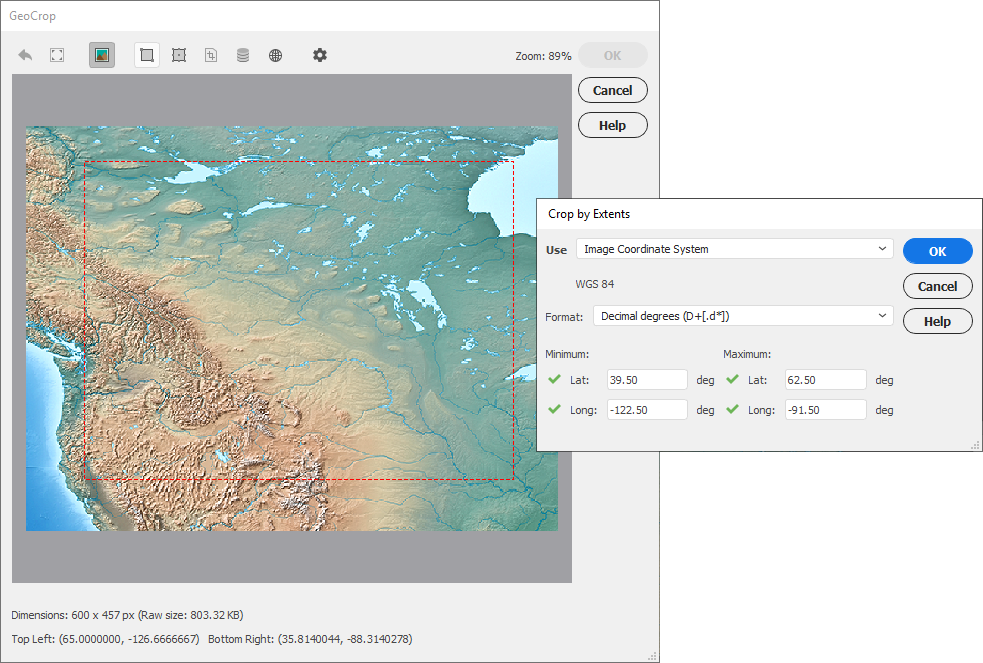Click Cancel in the GeoCrop window

[612, 90]
